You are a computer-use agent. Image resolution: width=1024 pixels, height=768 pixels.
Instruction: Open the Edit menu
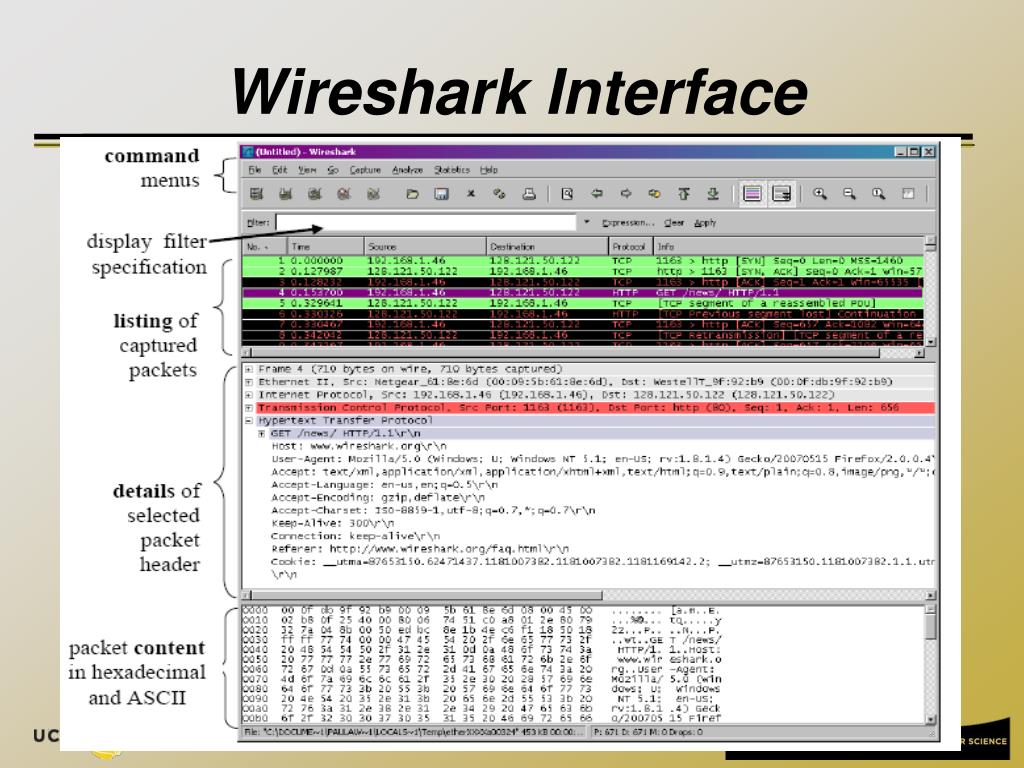click(x=280, y=170)
